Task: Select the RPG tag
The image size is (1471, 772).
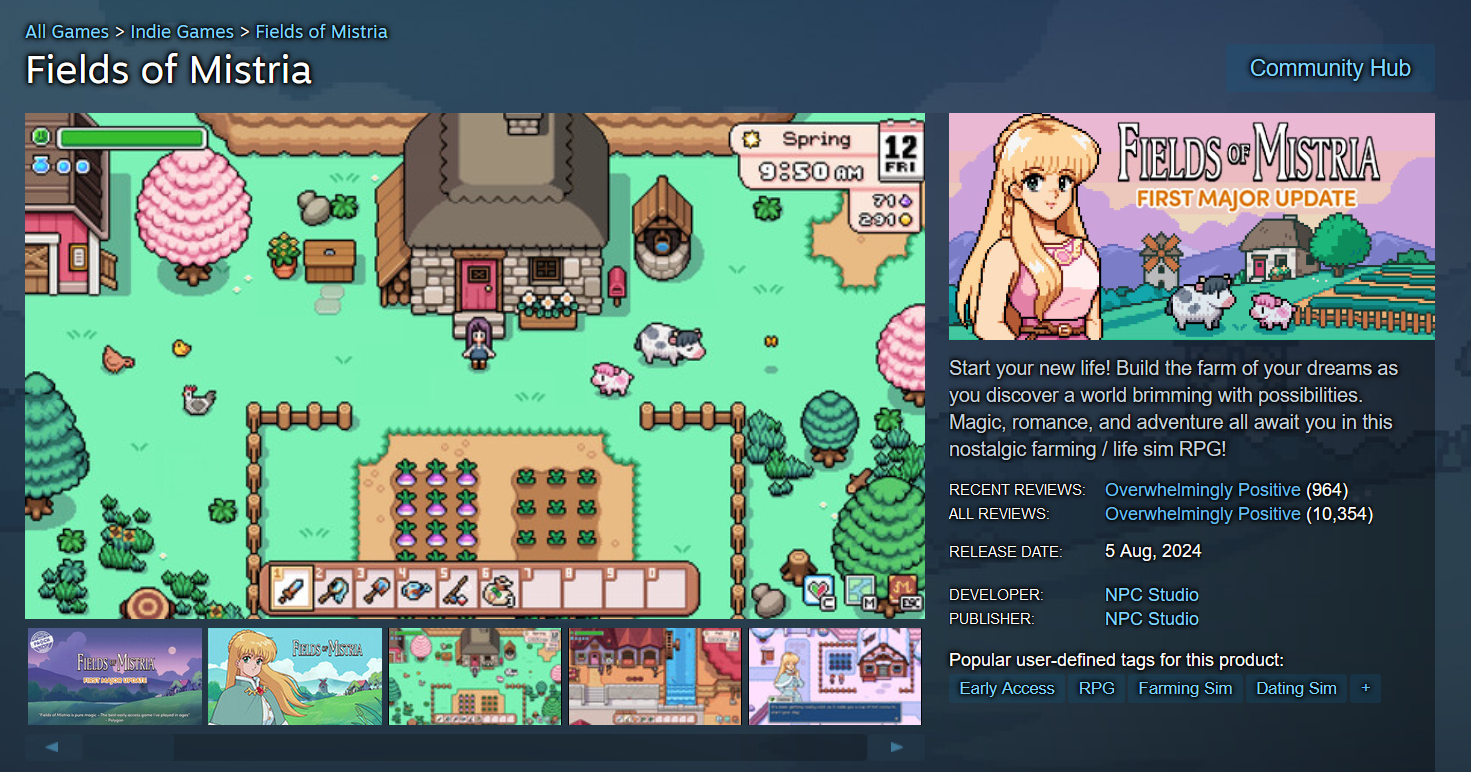Action: pos(1096,688)
